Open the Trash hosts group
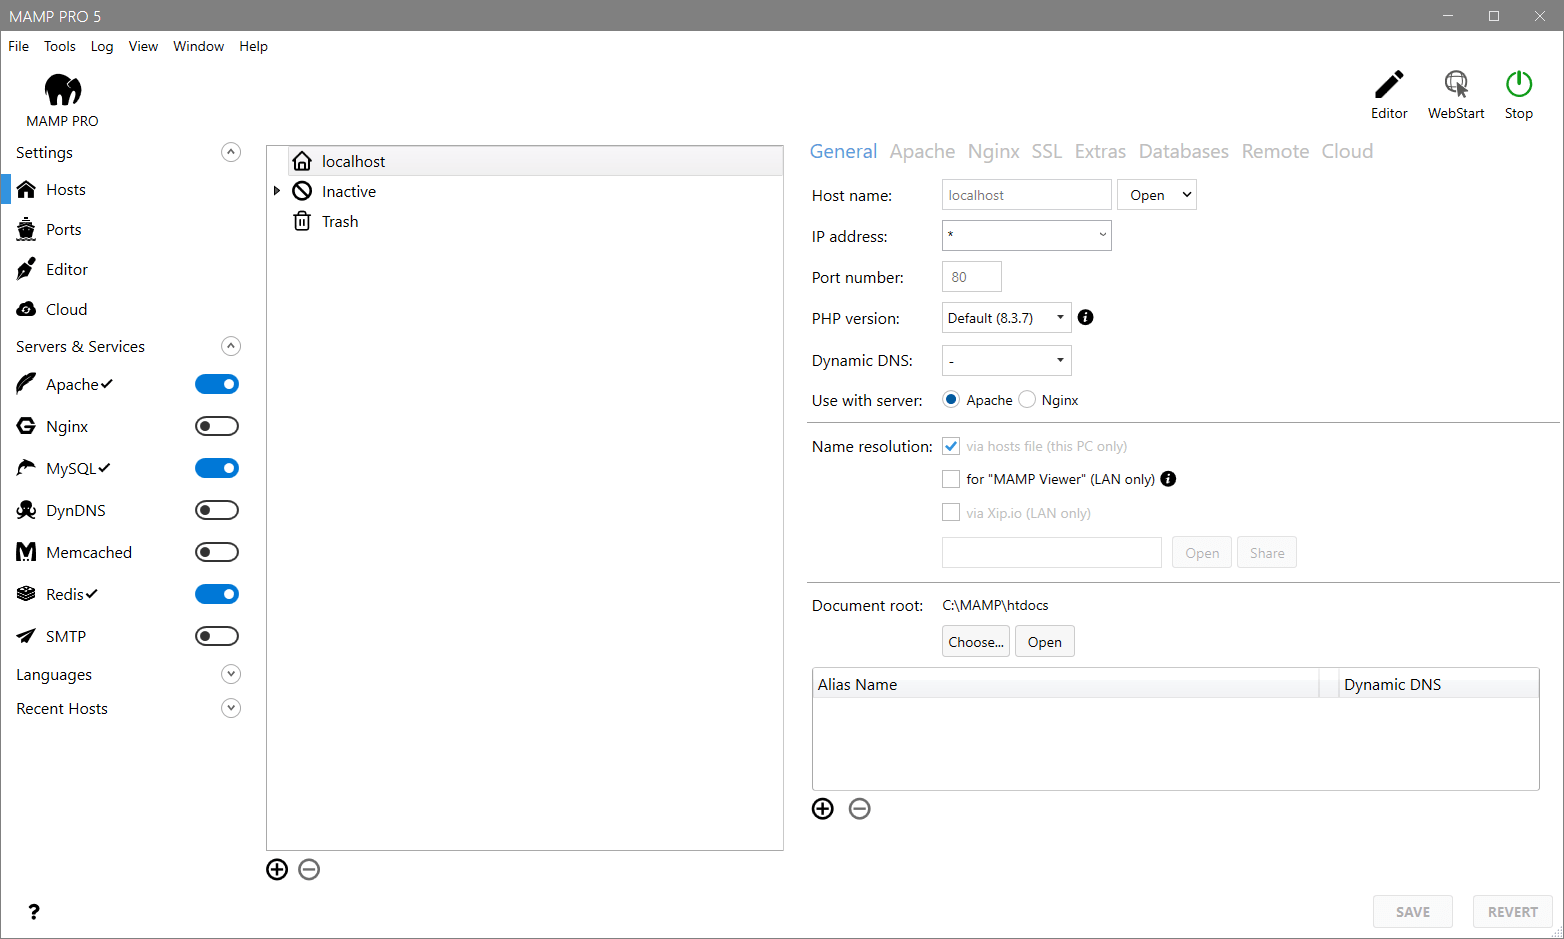 340,222
